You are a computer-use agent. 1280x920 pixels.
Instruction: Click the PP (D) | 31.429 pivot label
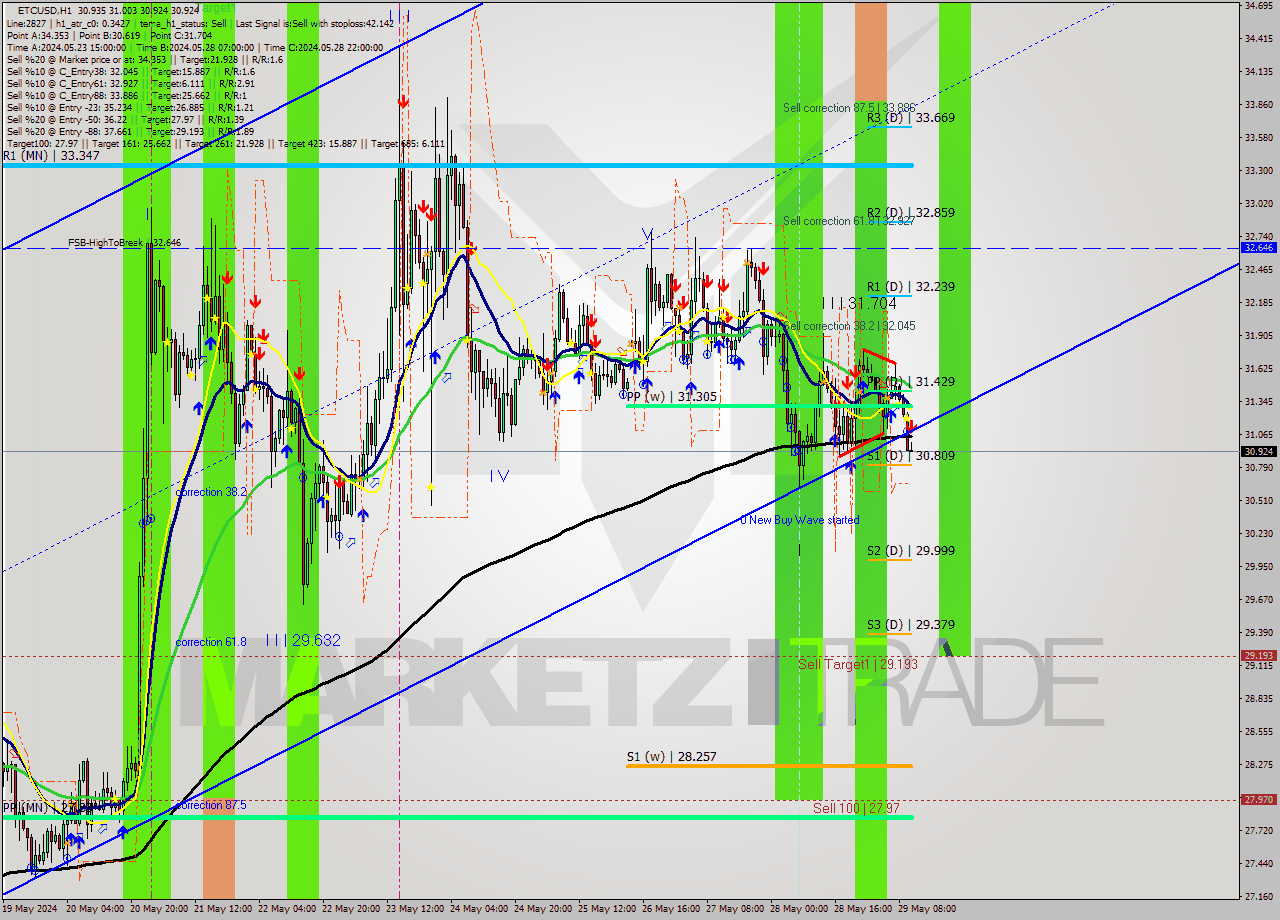point(910,382)
